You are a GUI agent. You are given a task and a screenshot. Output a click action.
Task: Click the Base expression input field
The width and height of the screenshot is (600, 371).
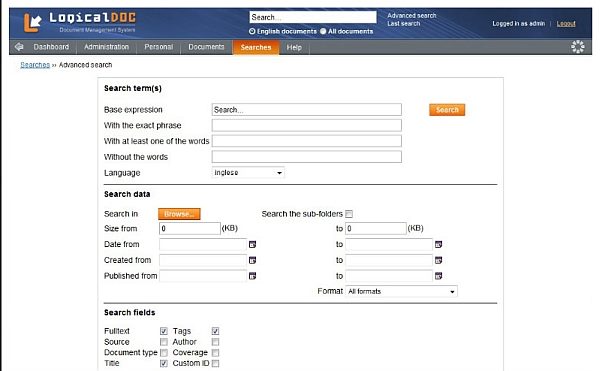307,110
